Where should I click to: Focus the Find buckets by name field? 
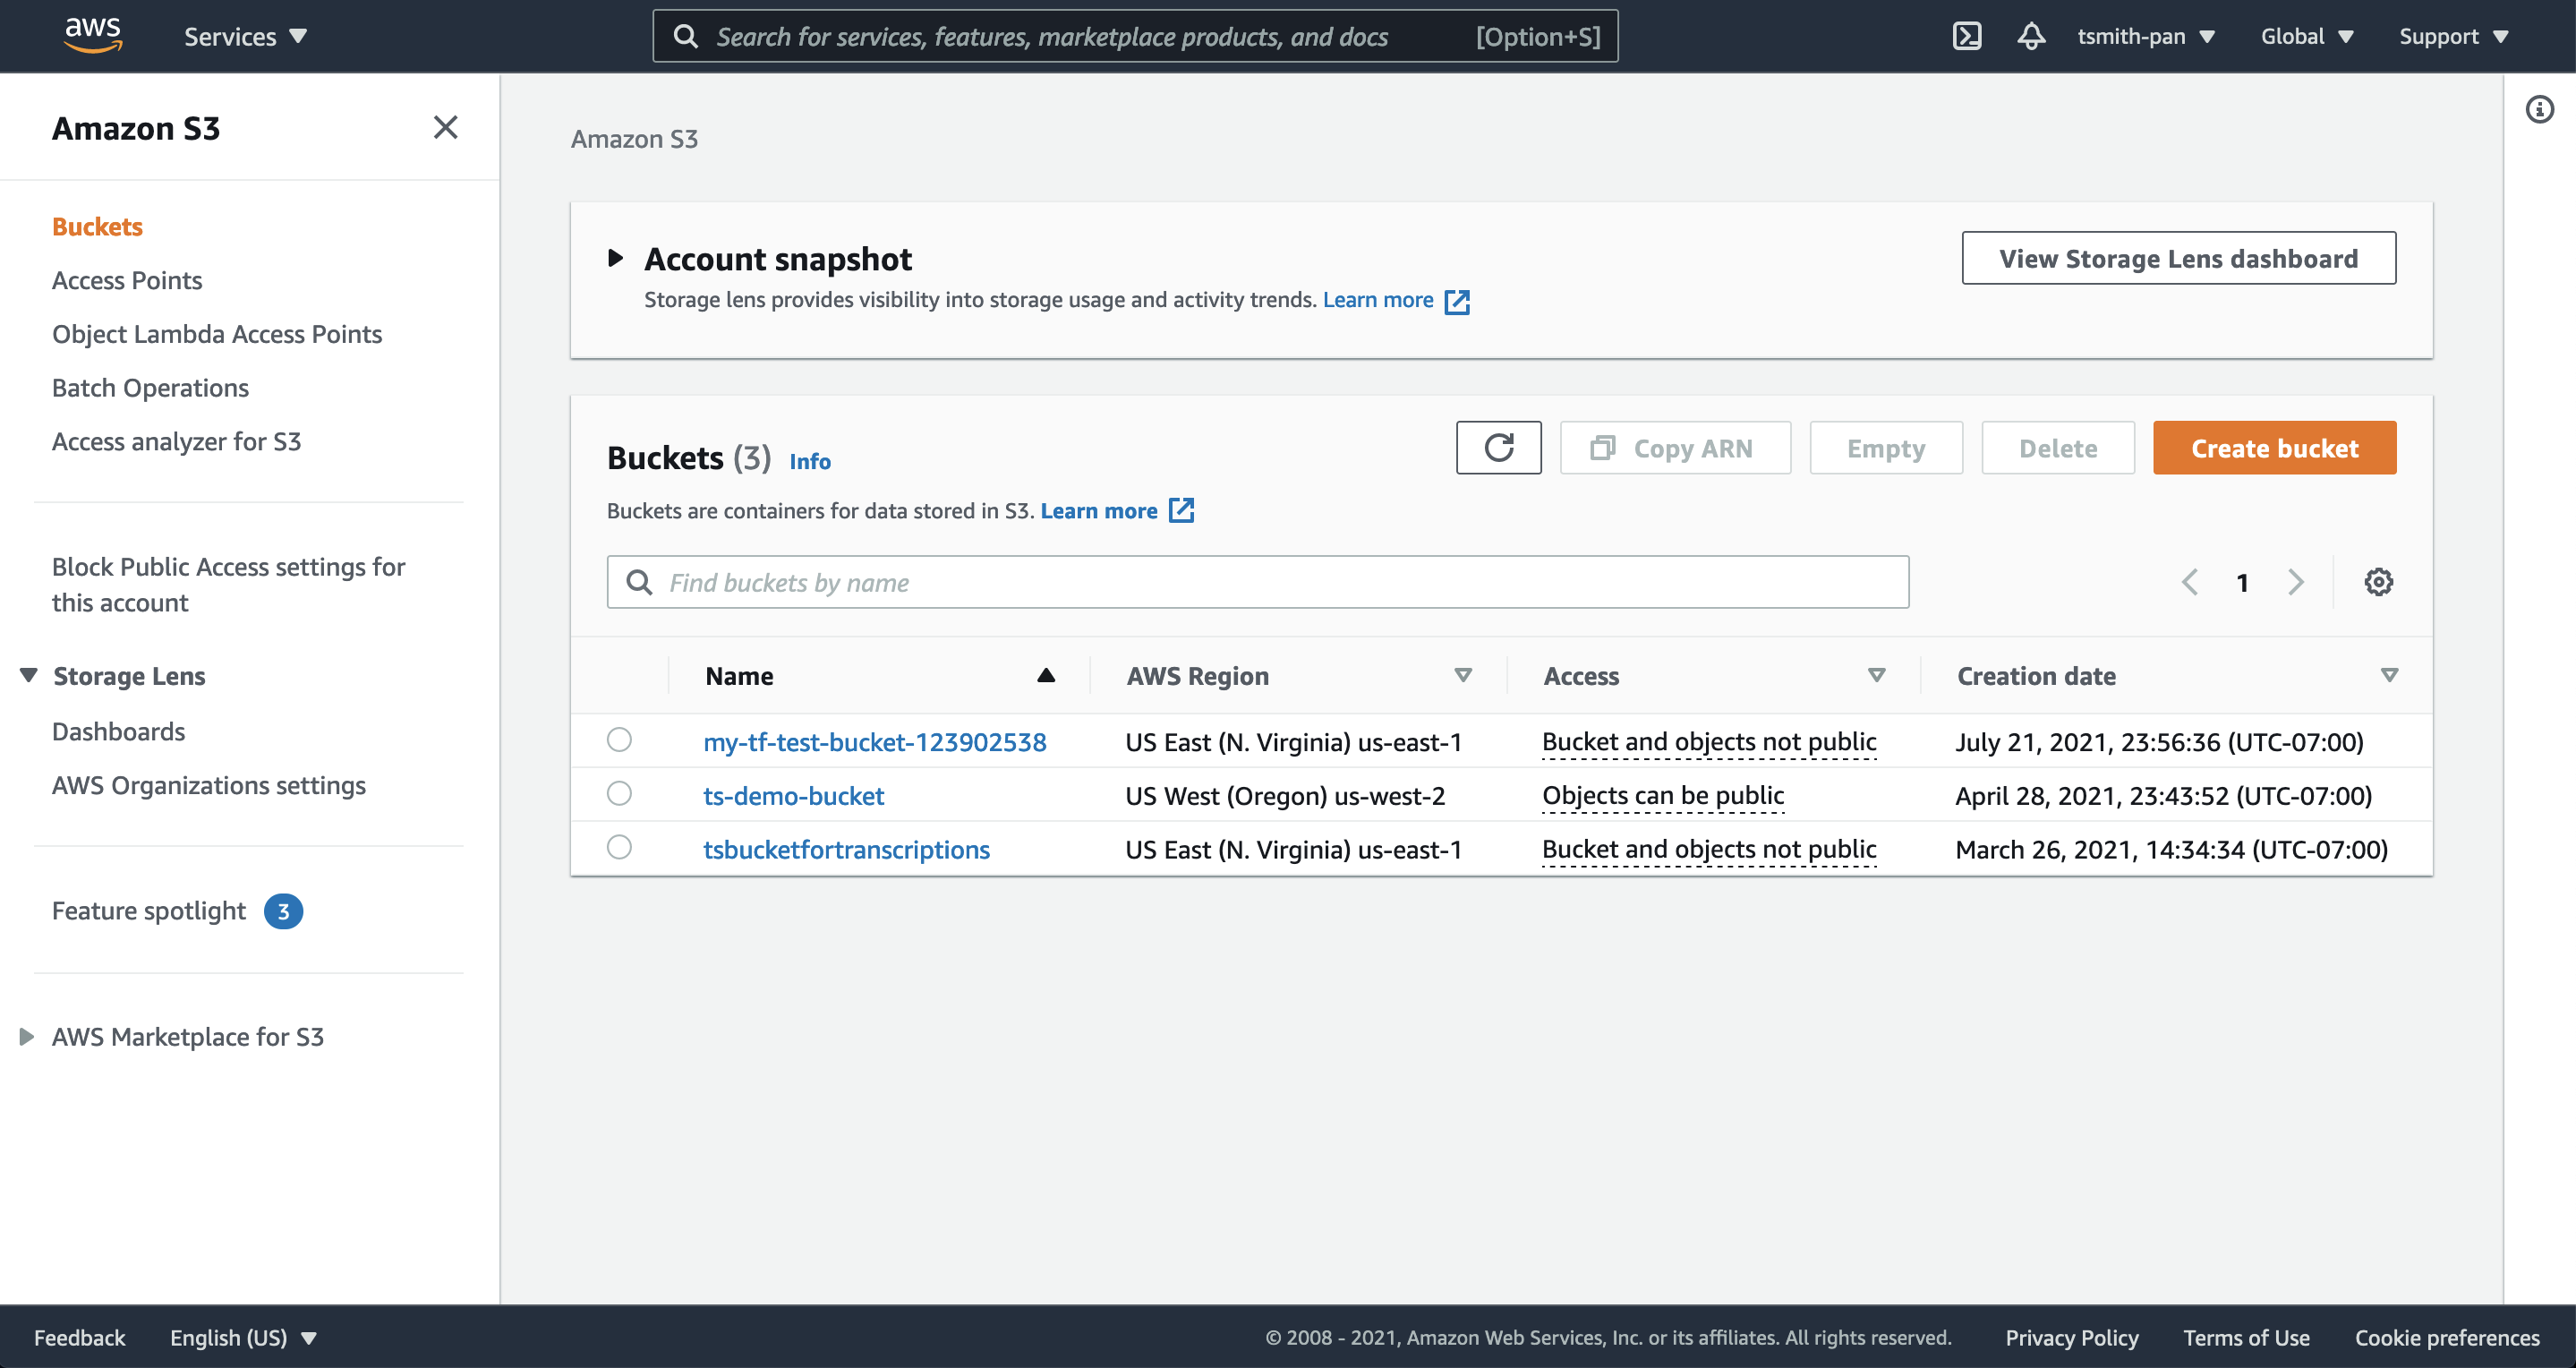1257,582
